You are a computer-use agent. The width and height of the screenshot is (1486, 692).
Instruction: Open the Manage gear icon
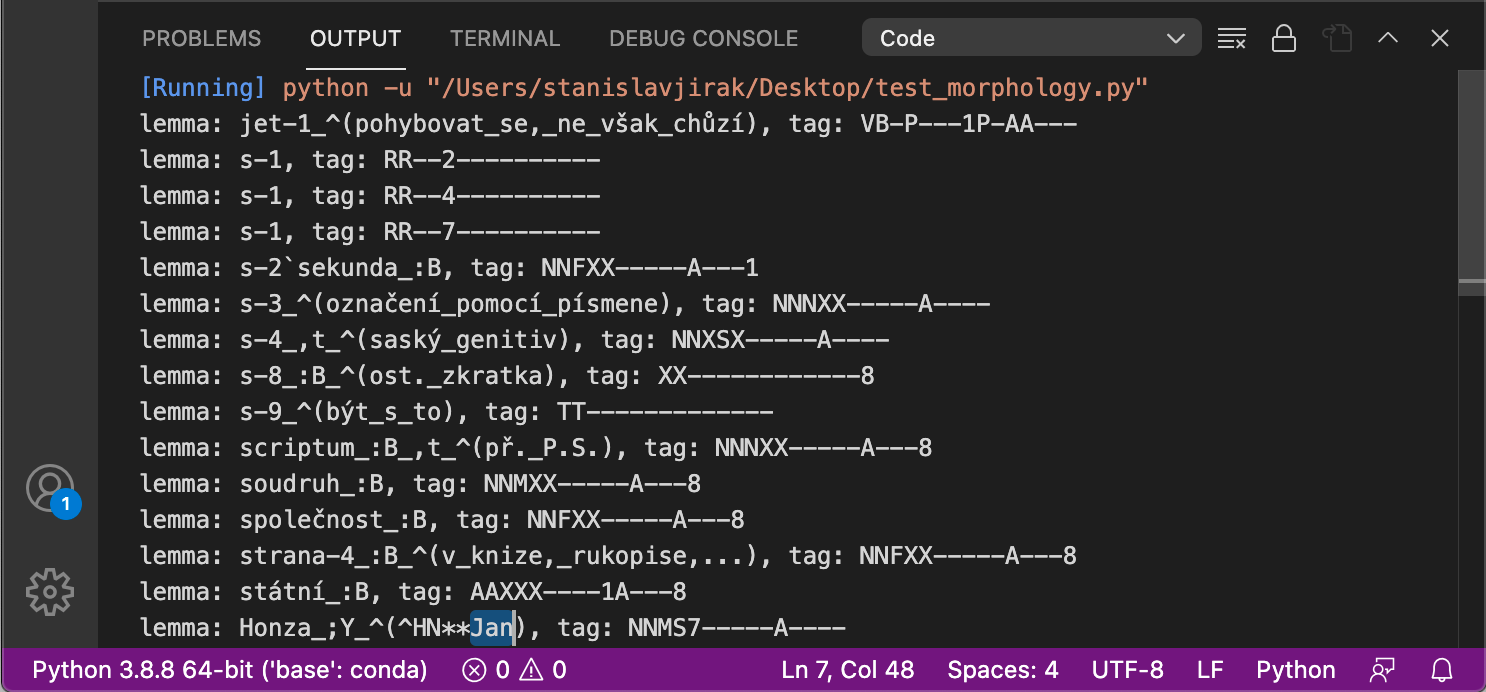coord(49,592)
